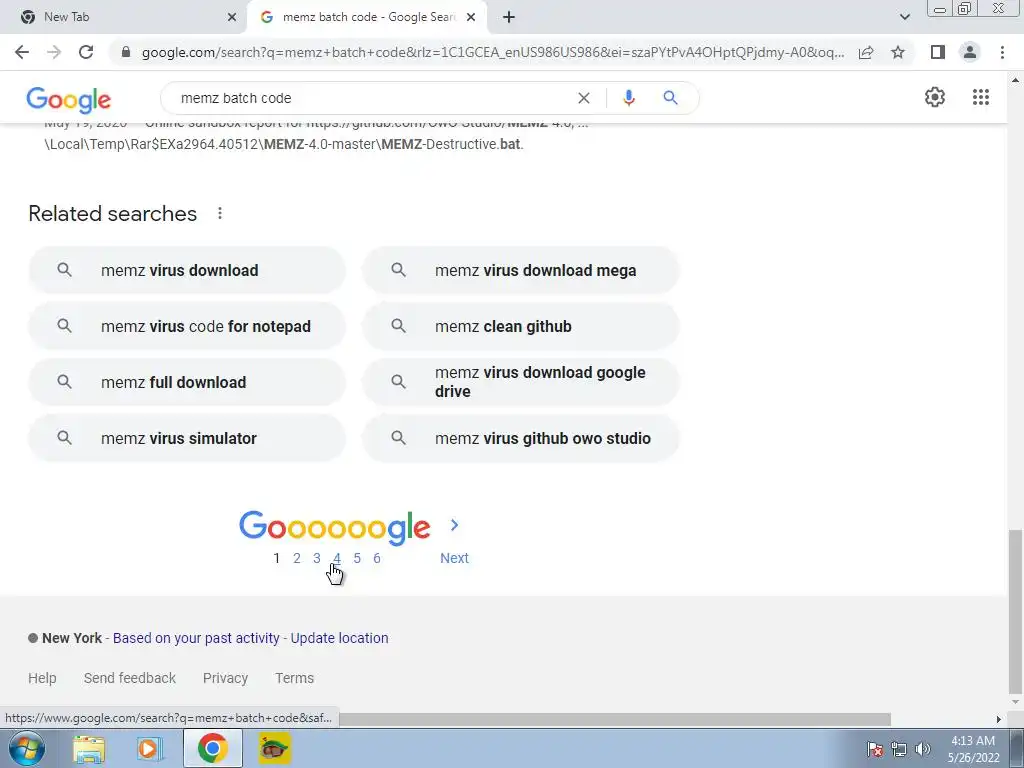Go to results page 2
1024x768 pixels.
coord(296,558)
